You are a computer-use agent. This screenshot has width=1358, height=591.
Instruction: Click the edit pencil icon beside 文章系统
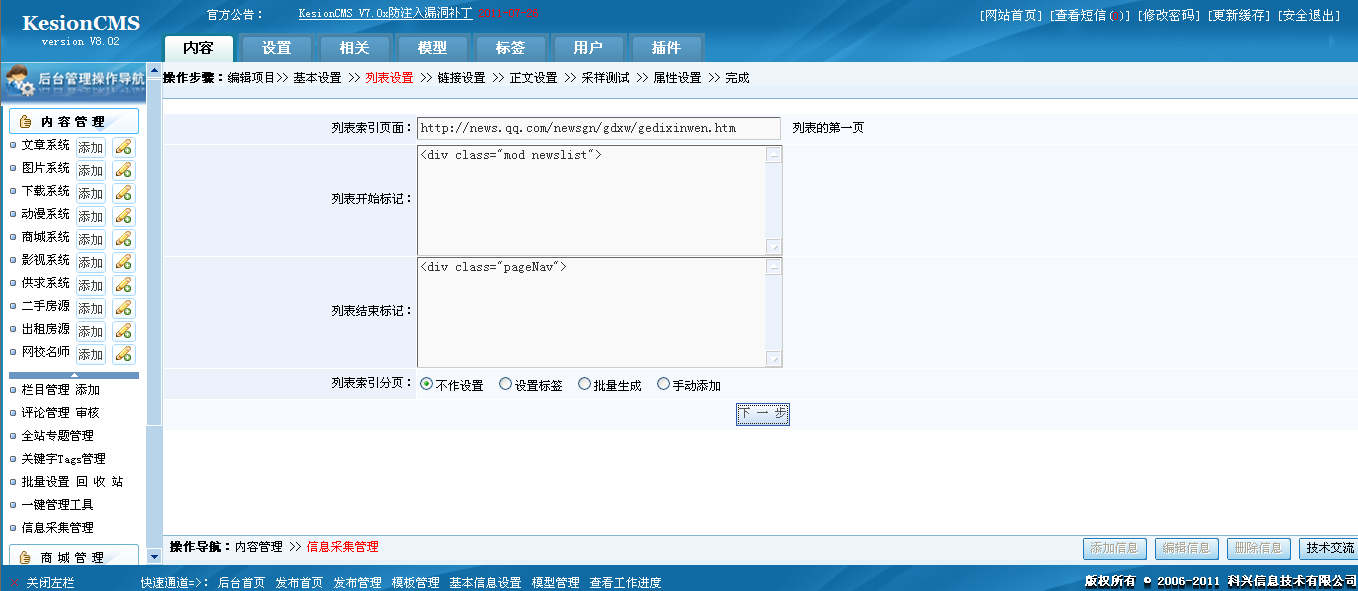click(123, 147)
